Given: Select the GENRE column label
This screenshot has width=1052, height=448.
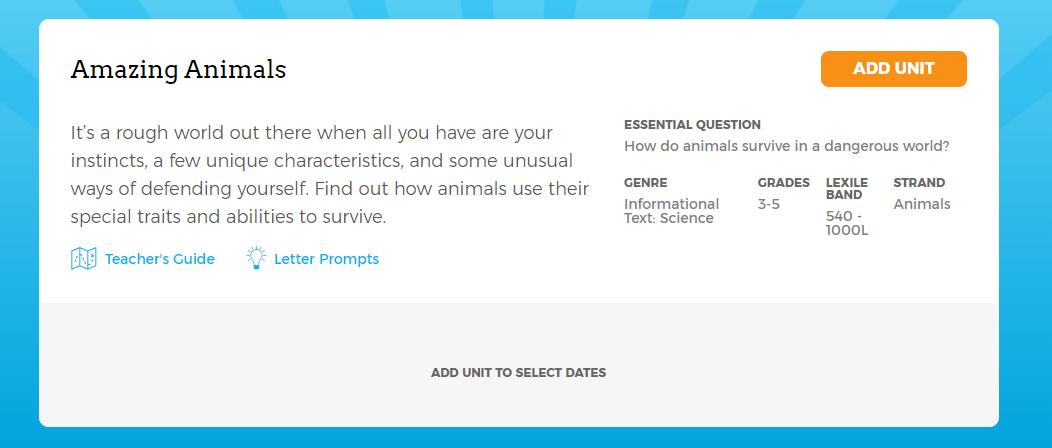Looking at the screenshot, I should [645, 182].
